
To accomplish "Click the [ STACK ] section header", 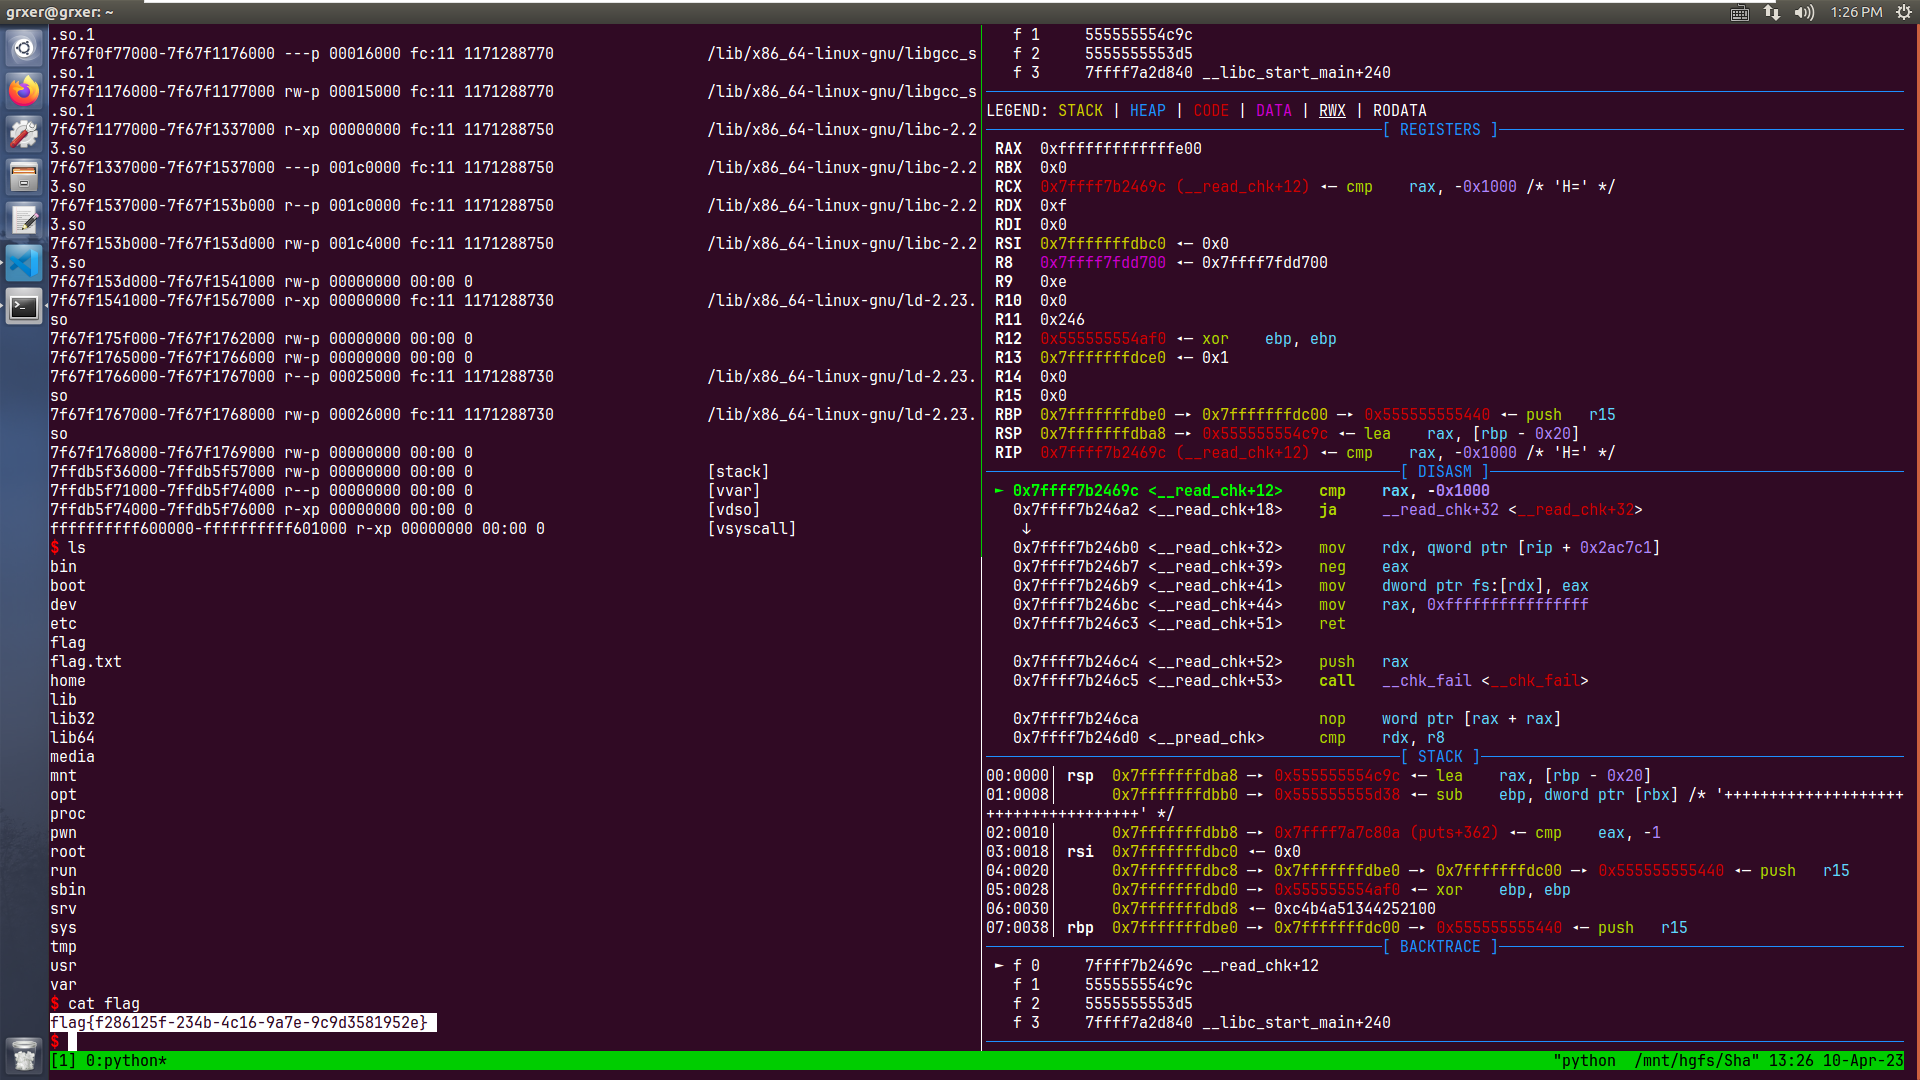I will [1440, 757].
